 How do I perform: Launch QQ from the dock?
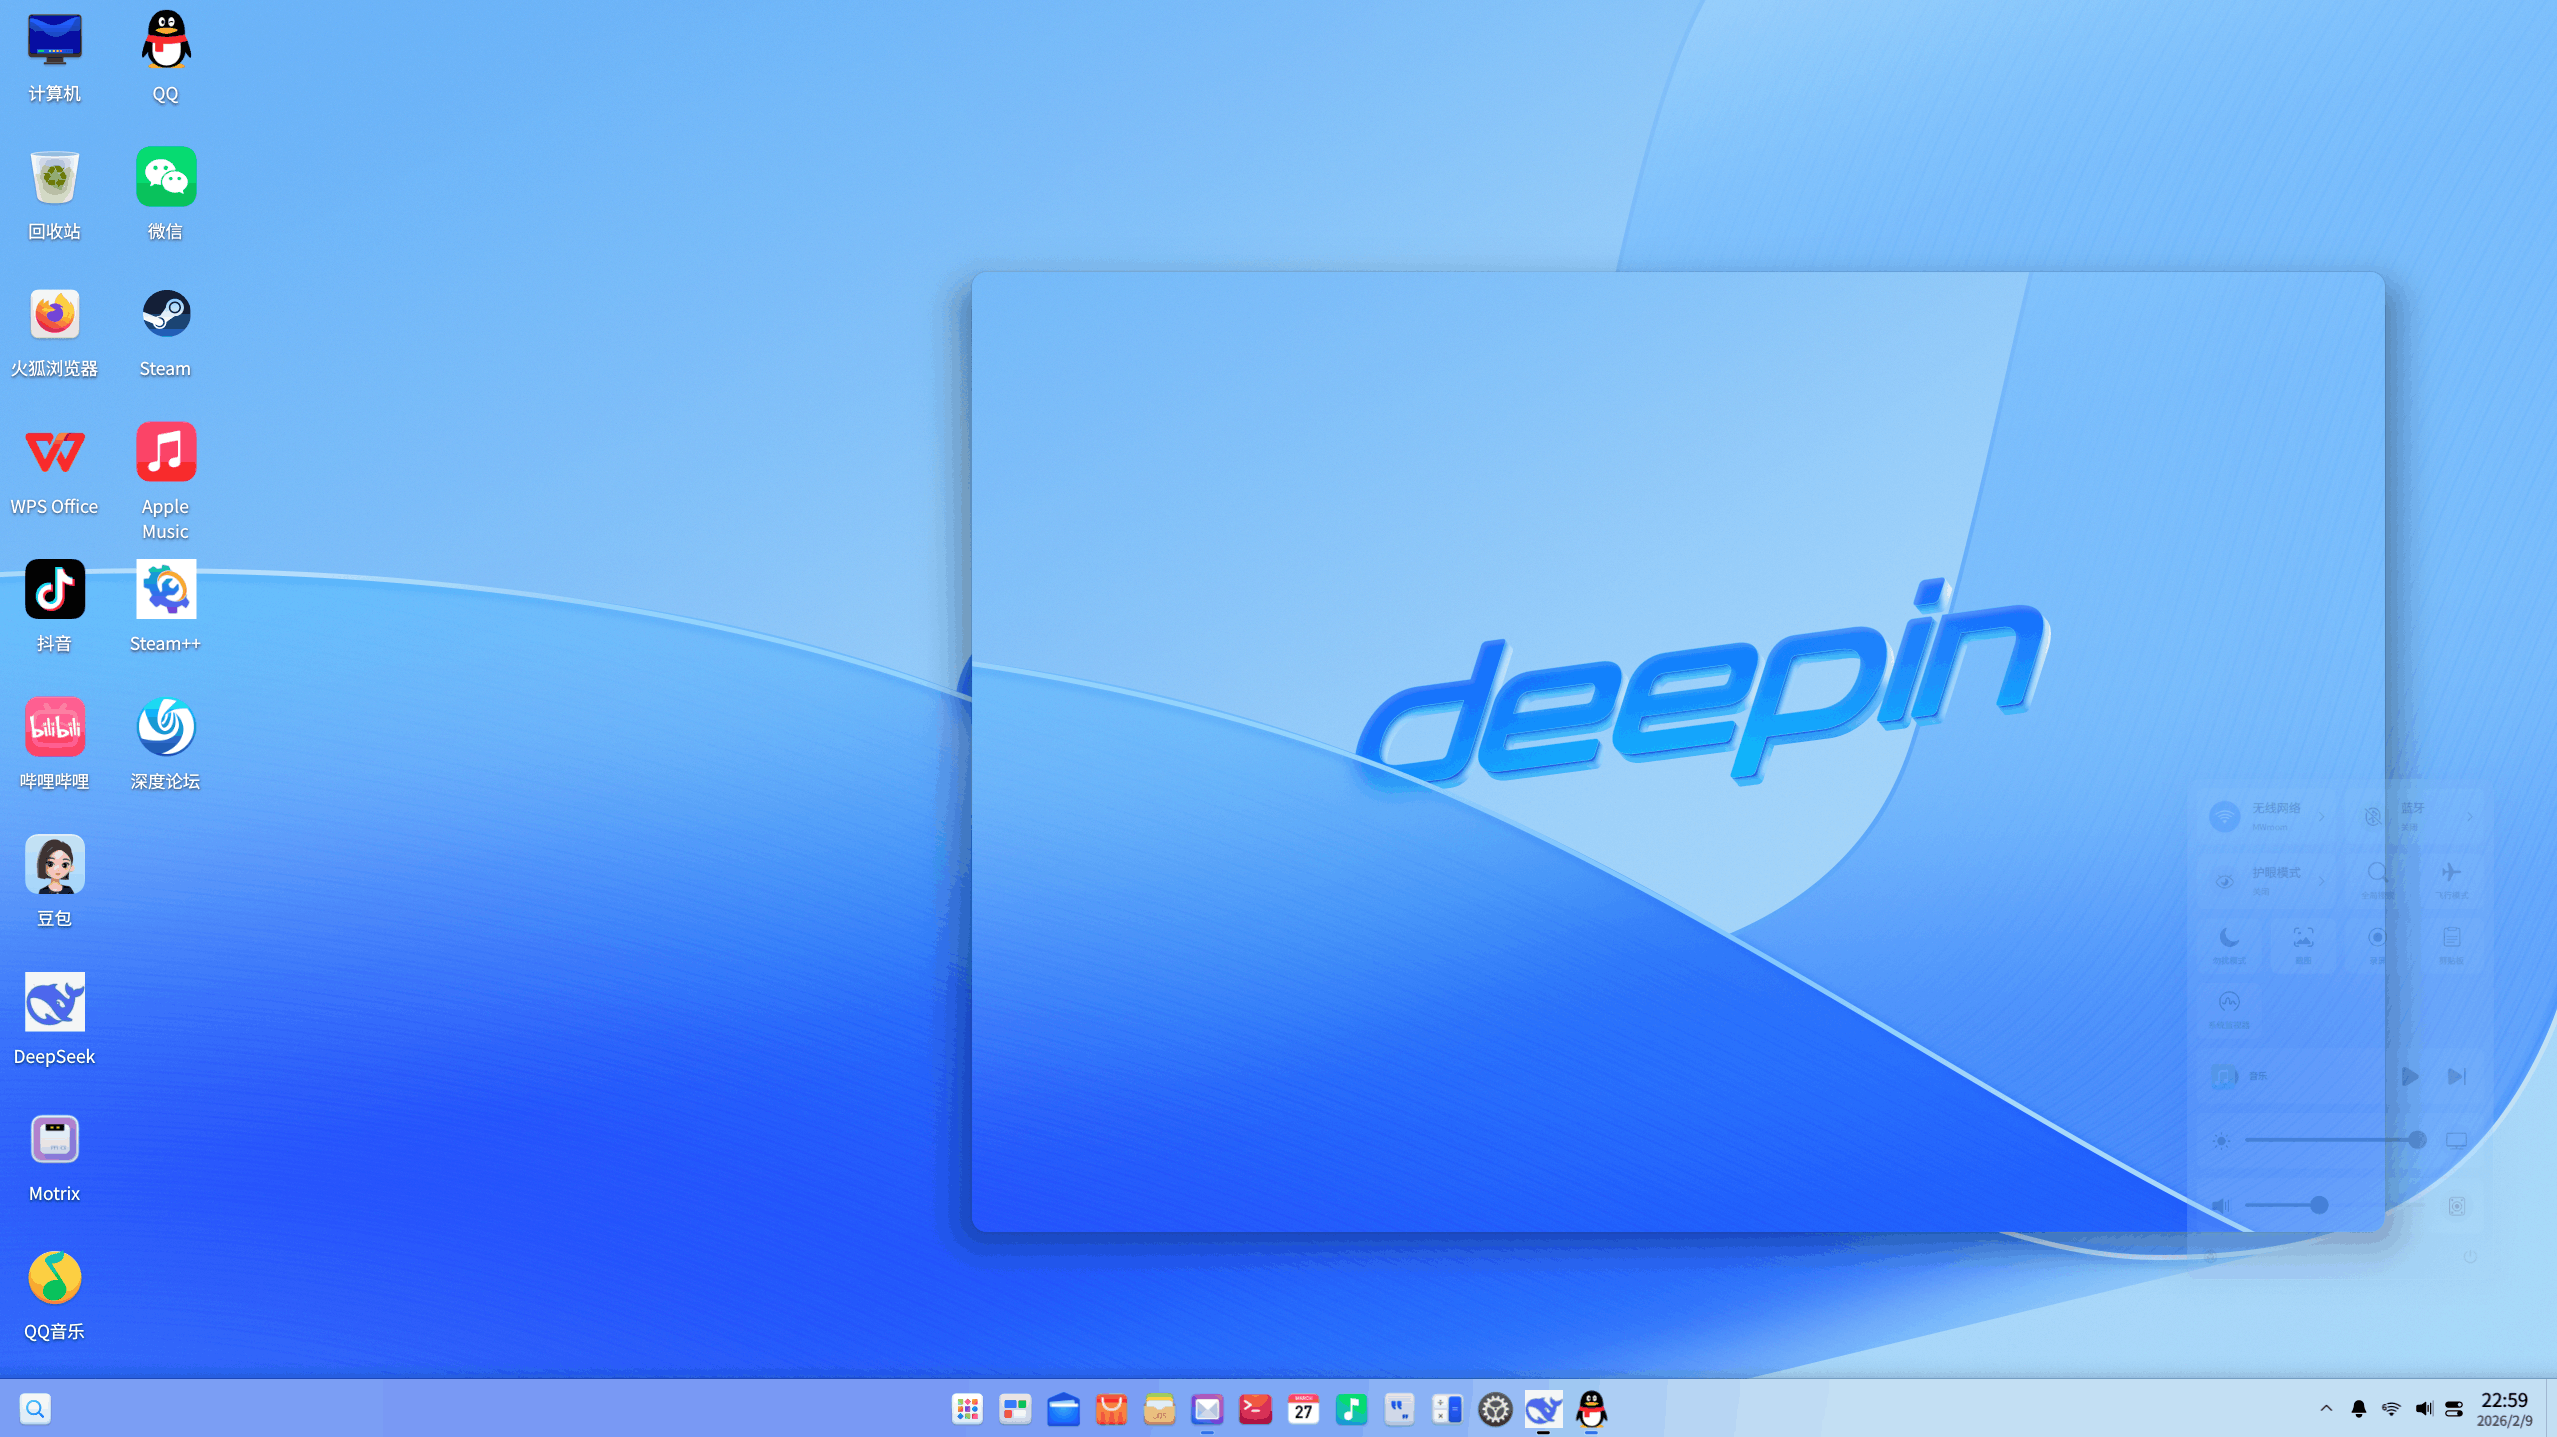pos(1591,1409)
